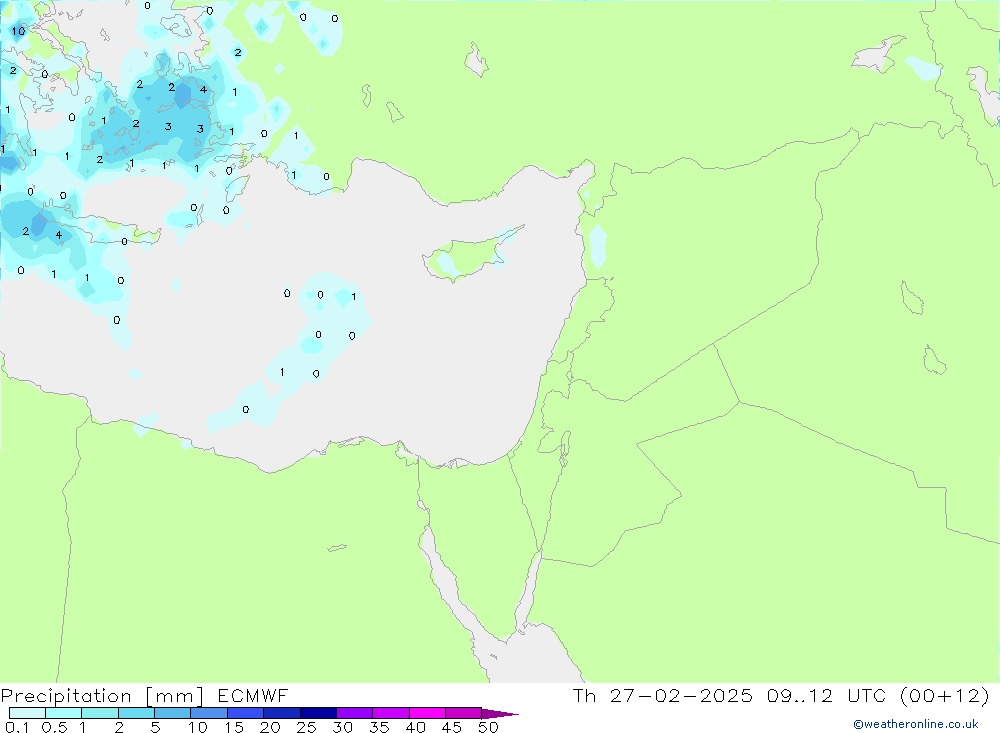Click the "0.5" legend scale label

54,727
